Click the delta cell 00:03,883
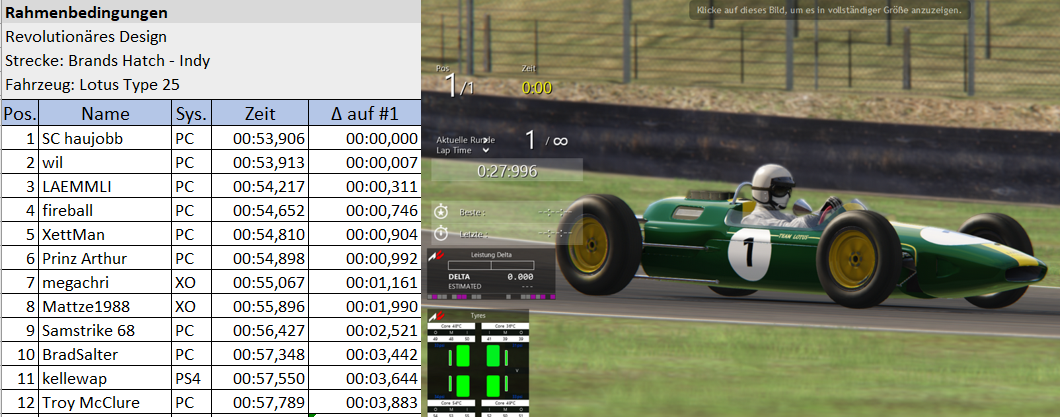 (365, 403)
